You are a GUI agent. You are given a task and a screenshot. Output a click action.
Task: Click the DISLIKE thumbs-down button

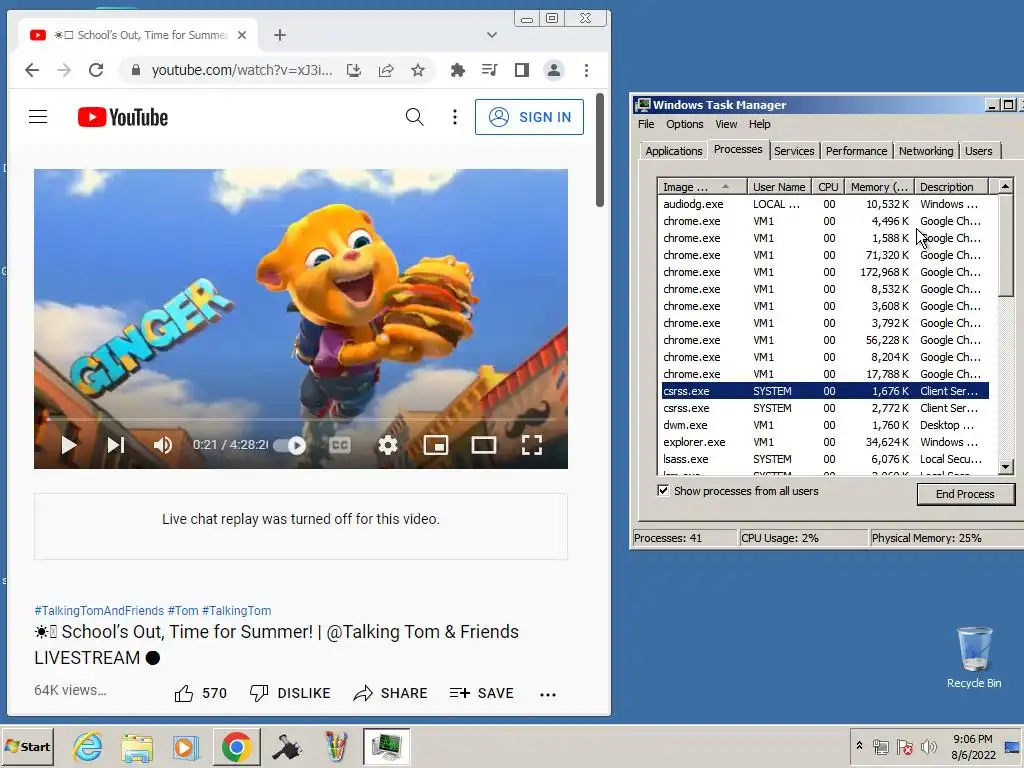point(290,694)
